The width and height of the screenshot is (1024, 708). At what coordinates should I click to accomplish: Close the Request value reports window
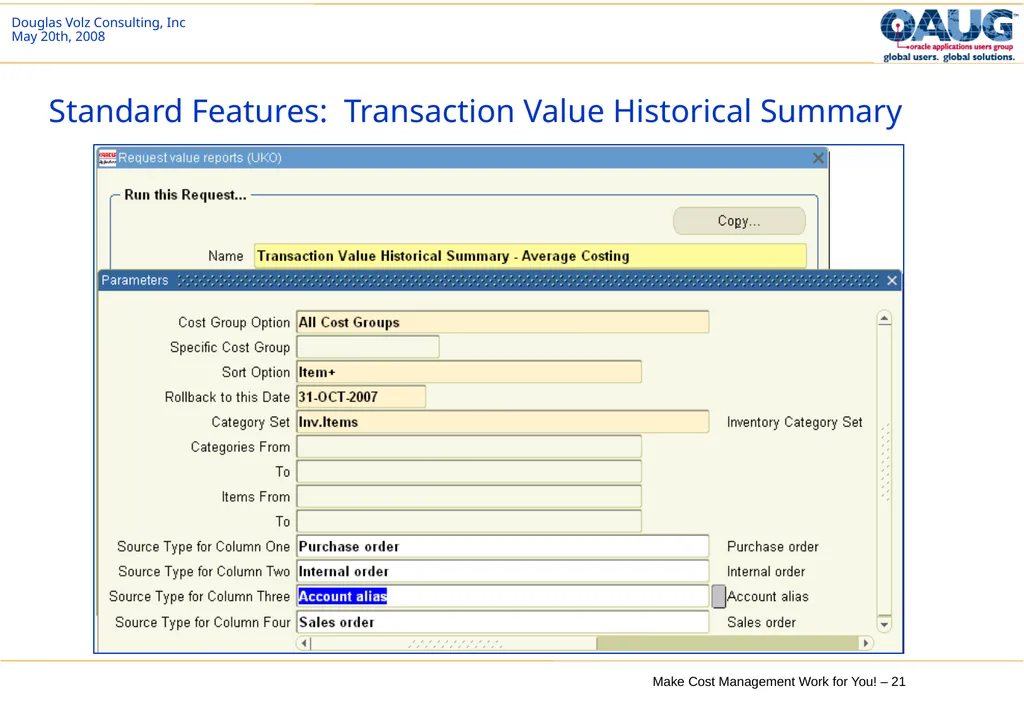pyautogui.click(x=818, y=158)
